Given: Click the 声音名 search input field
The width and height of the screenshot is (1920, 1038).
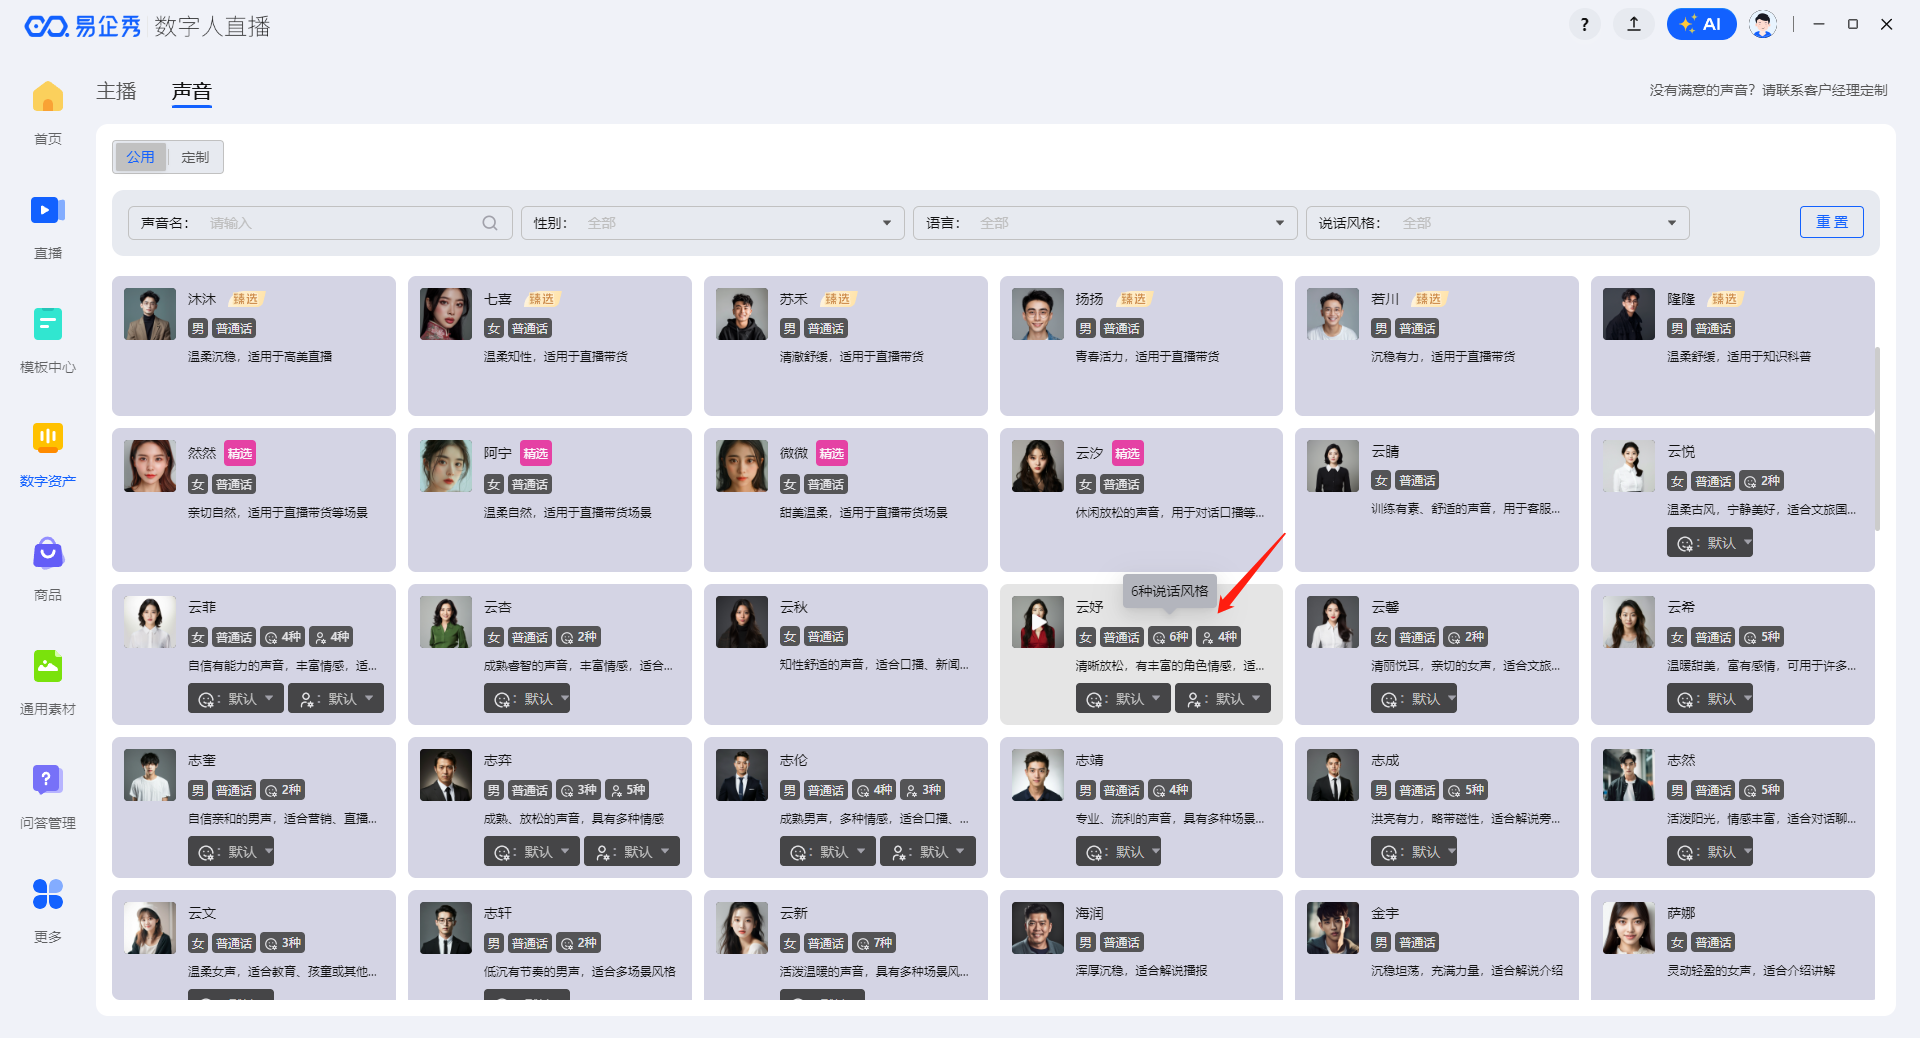Looking at the screenshot, I should [x=340, y=223].
